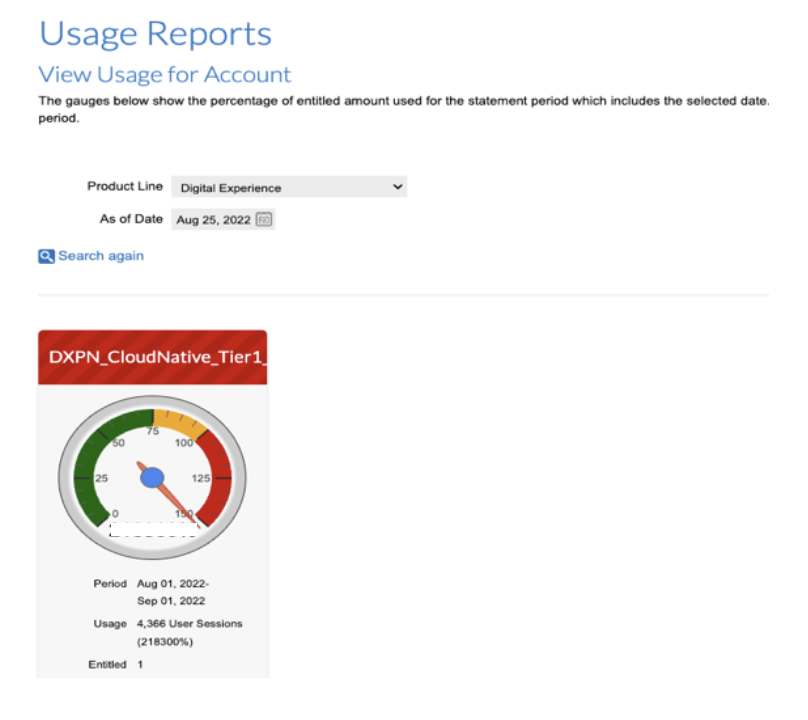The width and height of the screenshot is (808, 720).
Task: Click the Search again link
Action: (x=99, y=256)
